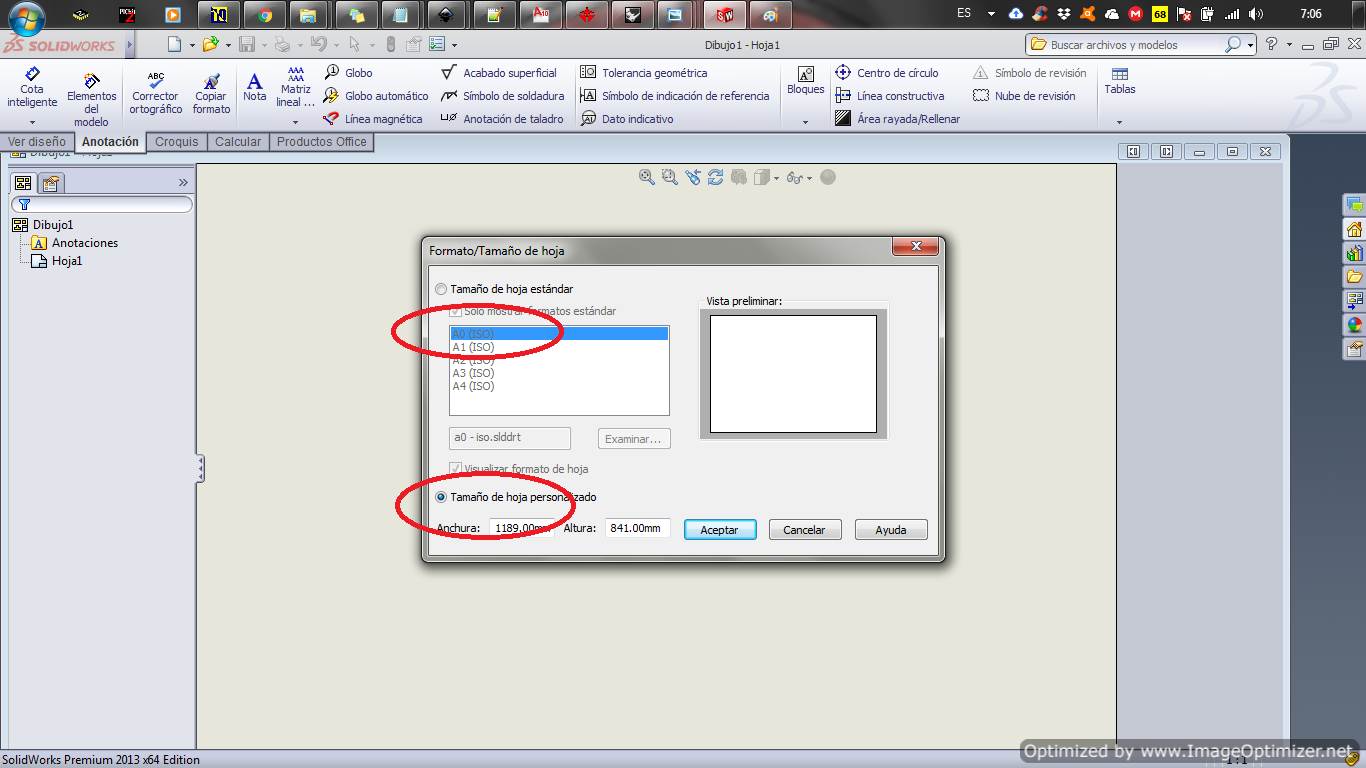1366x768 pixels.
Task: Select Tamaño de hoja estándar radio button
Action: tap(441, 289)
